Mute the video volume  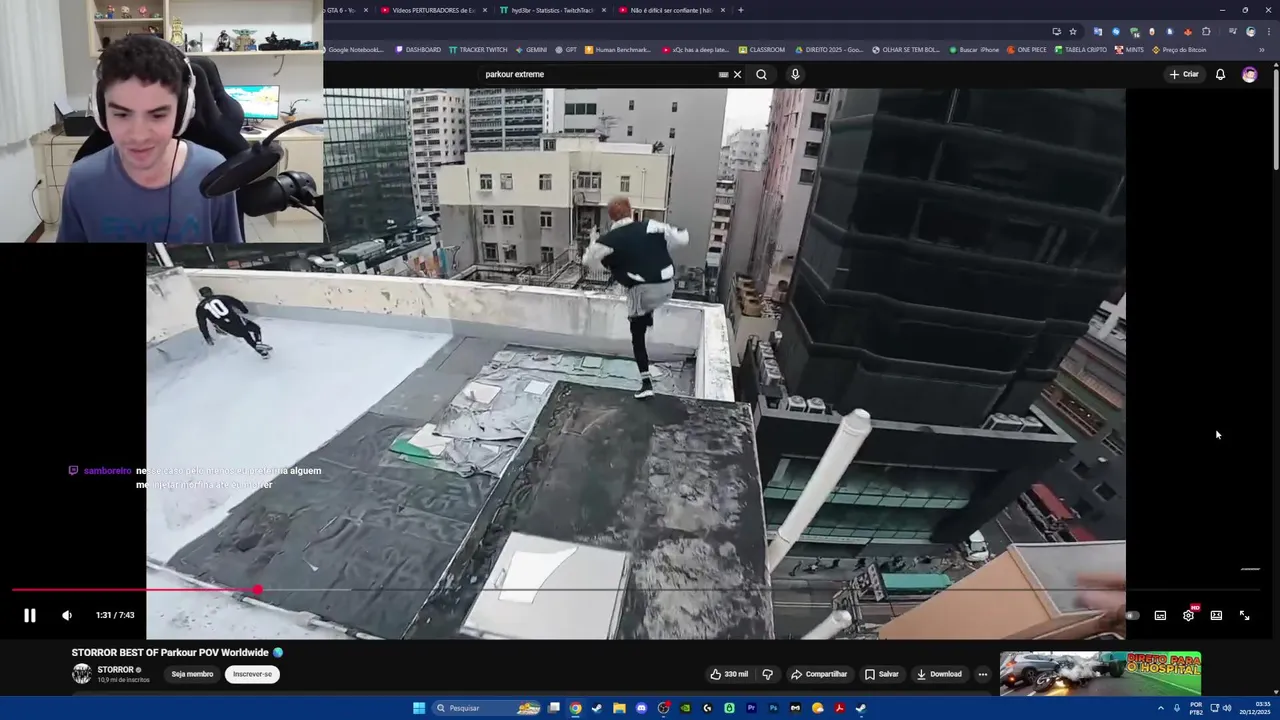(x=67, y=615)
